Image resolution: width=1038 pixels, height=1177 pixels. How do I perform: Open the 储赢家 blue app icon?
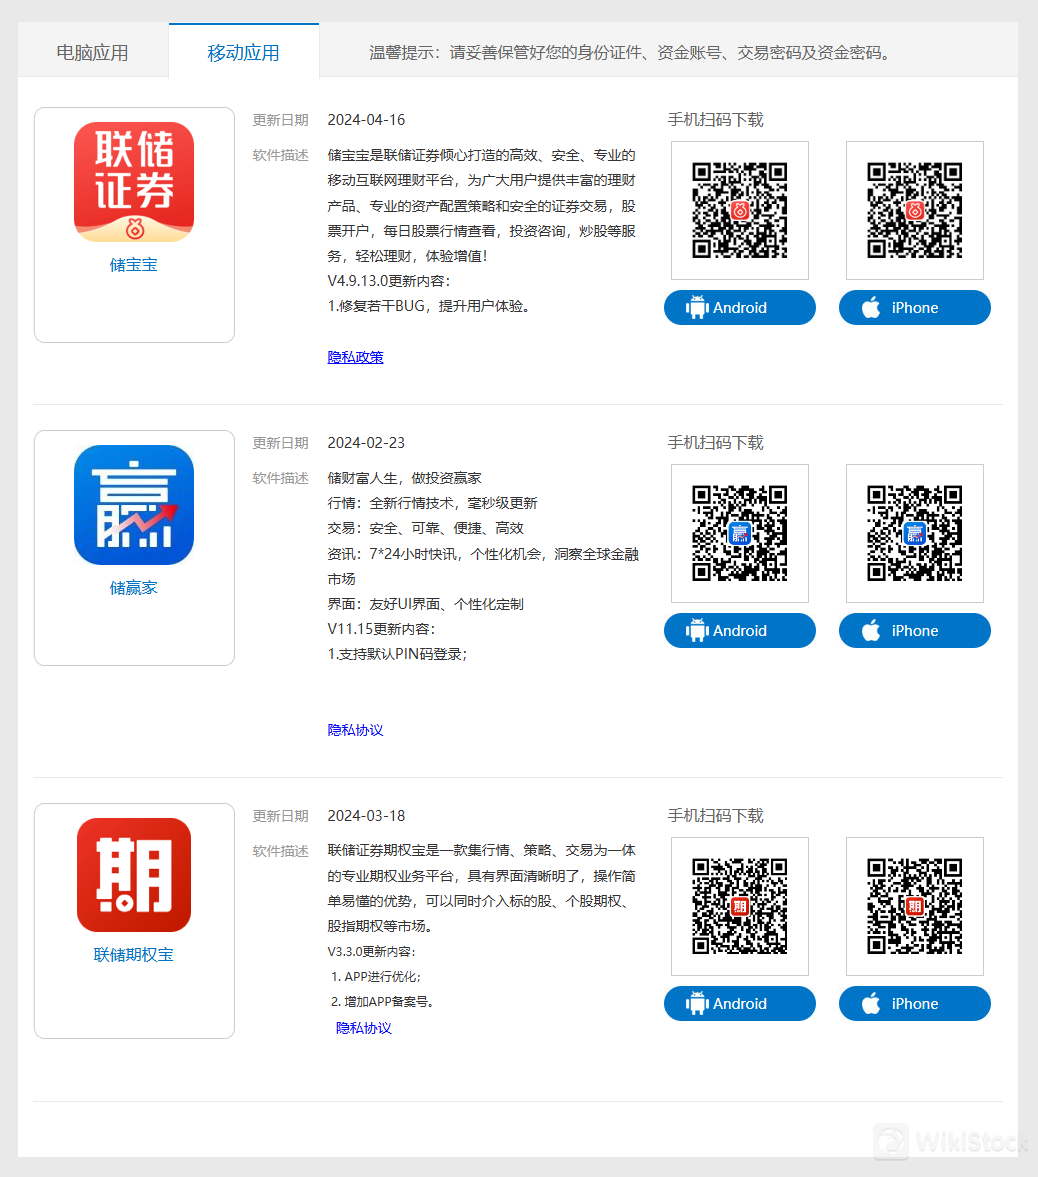pyautogui.click(x=134, y=504)
